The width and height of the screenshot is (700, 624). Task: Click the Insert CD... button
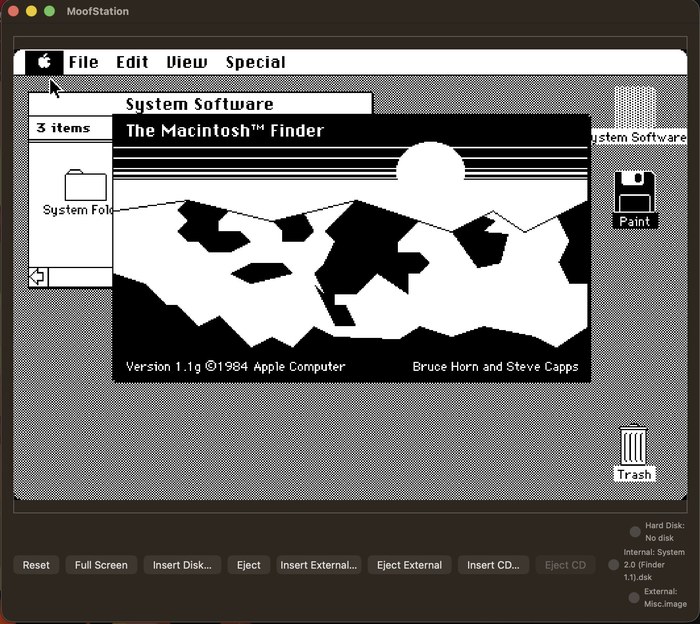tap(493, 565)
